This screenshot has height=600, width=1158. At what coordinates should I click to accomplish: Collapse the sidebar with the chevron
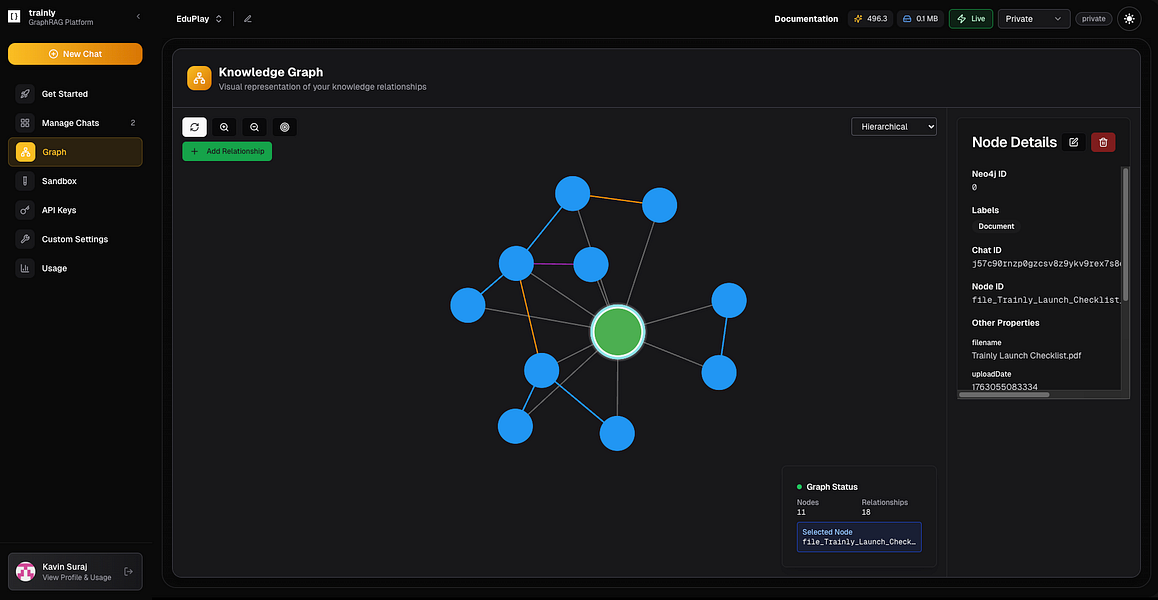[138, 16]
